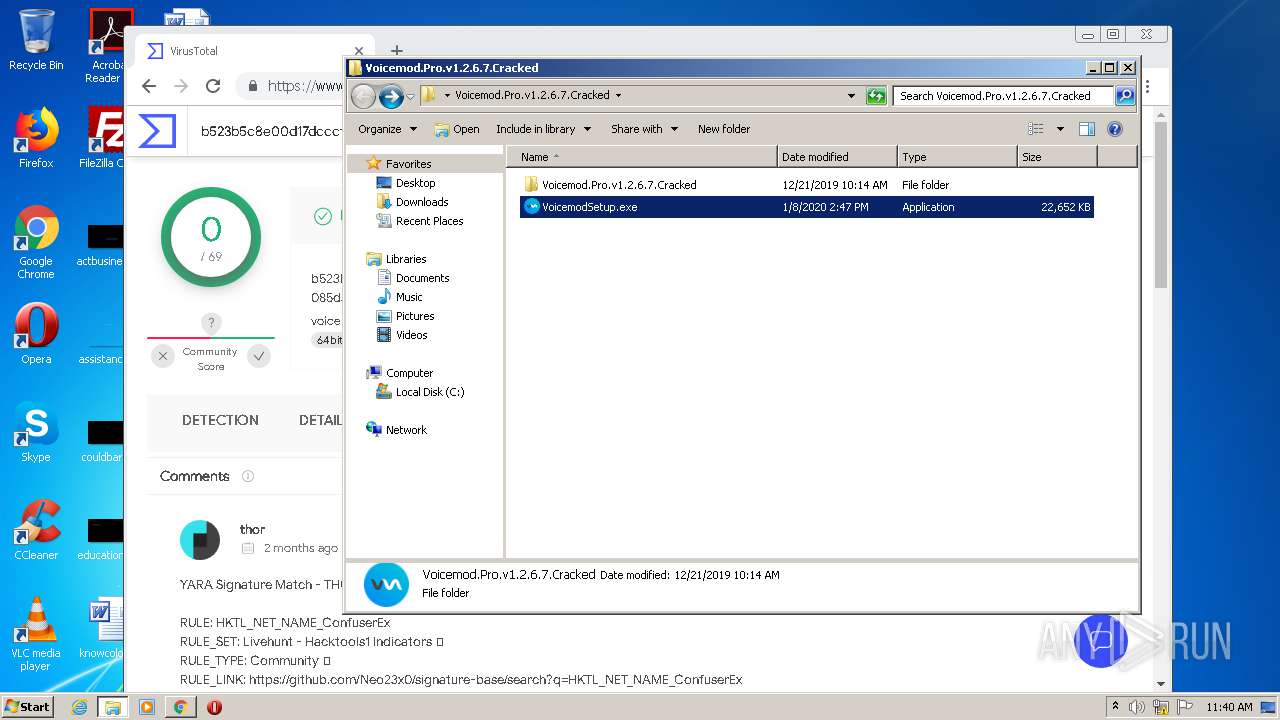This screenshot has width=1280, height=720.
Task: Launch Opera desktop shortcut
Action: tap(36, 333)
